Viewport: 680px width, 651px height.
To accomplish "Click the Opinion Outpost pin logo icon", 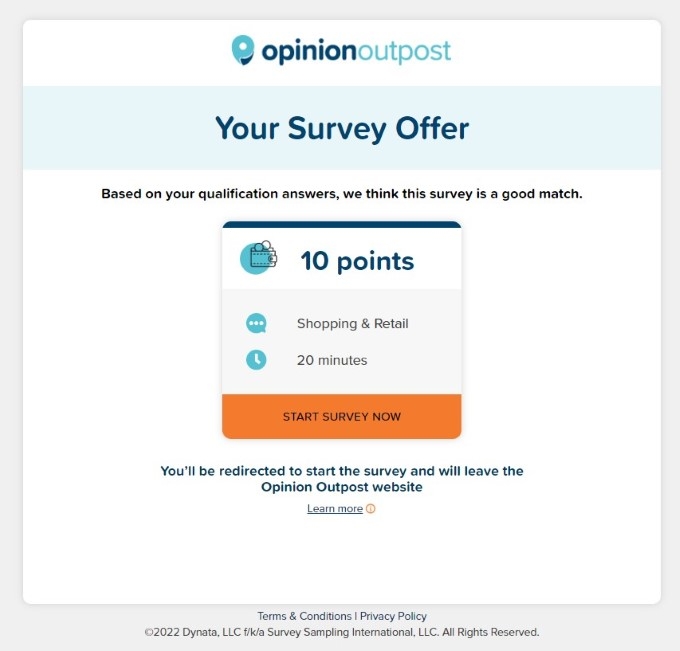I will click(x=243, y=50).
